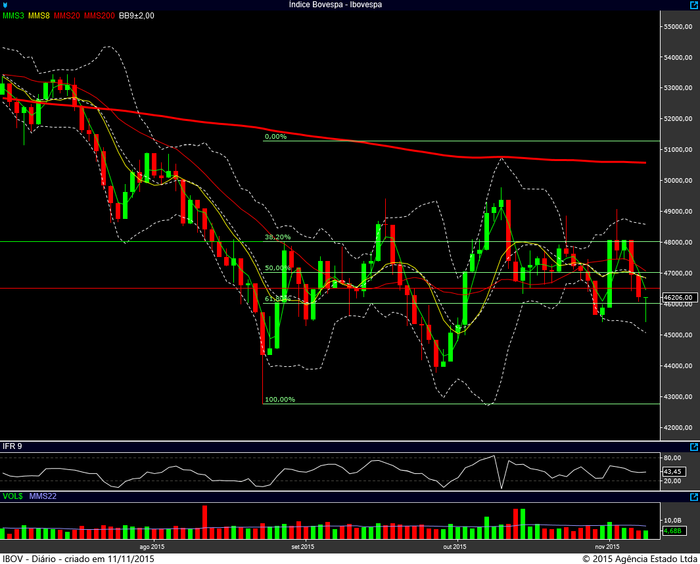The height and width of the screenshot is (564, 700).
Task: Click the current price tag 46206,00
Action: (x=679, y=297)
